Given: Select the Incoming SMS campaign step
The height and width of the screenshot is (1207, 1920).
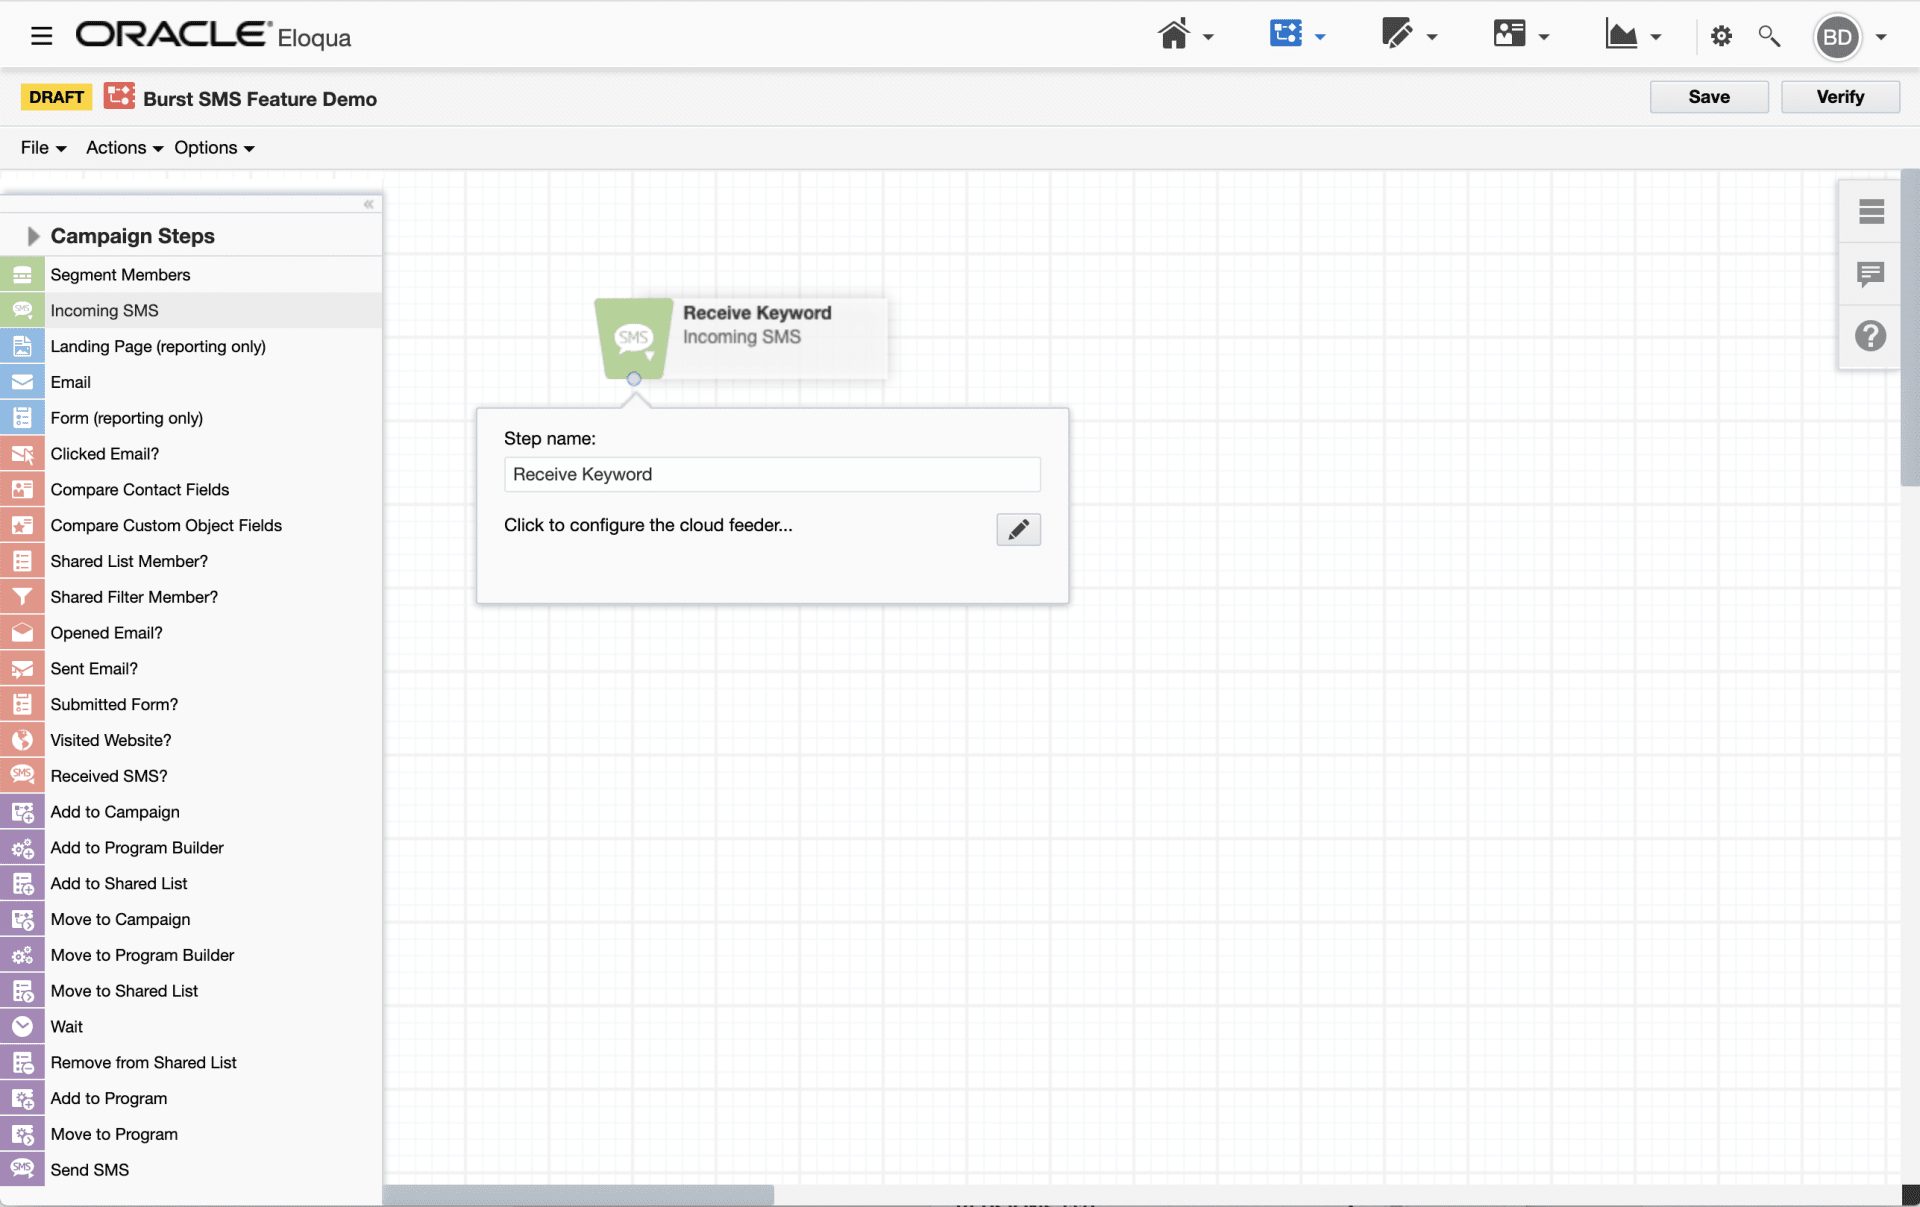Looking at the screenshot, I should pos(105,310).
